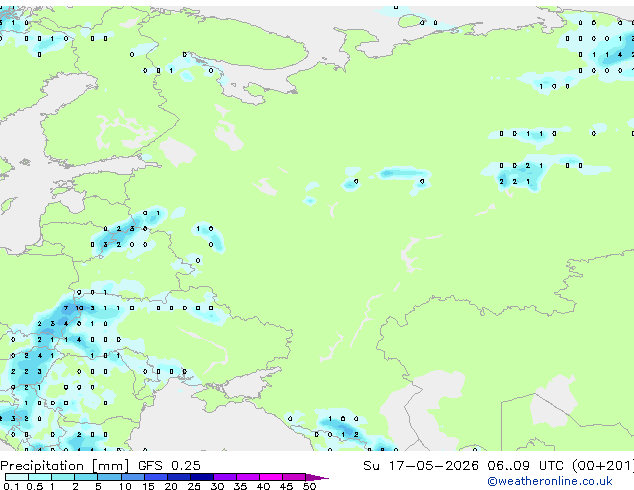
Task: Select the "06..09 UTC" time range
Action: pyautogui.click(x=525, y=466)
